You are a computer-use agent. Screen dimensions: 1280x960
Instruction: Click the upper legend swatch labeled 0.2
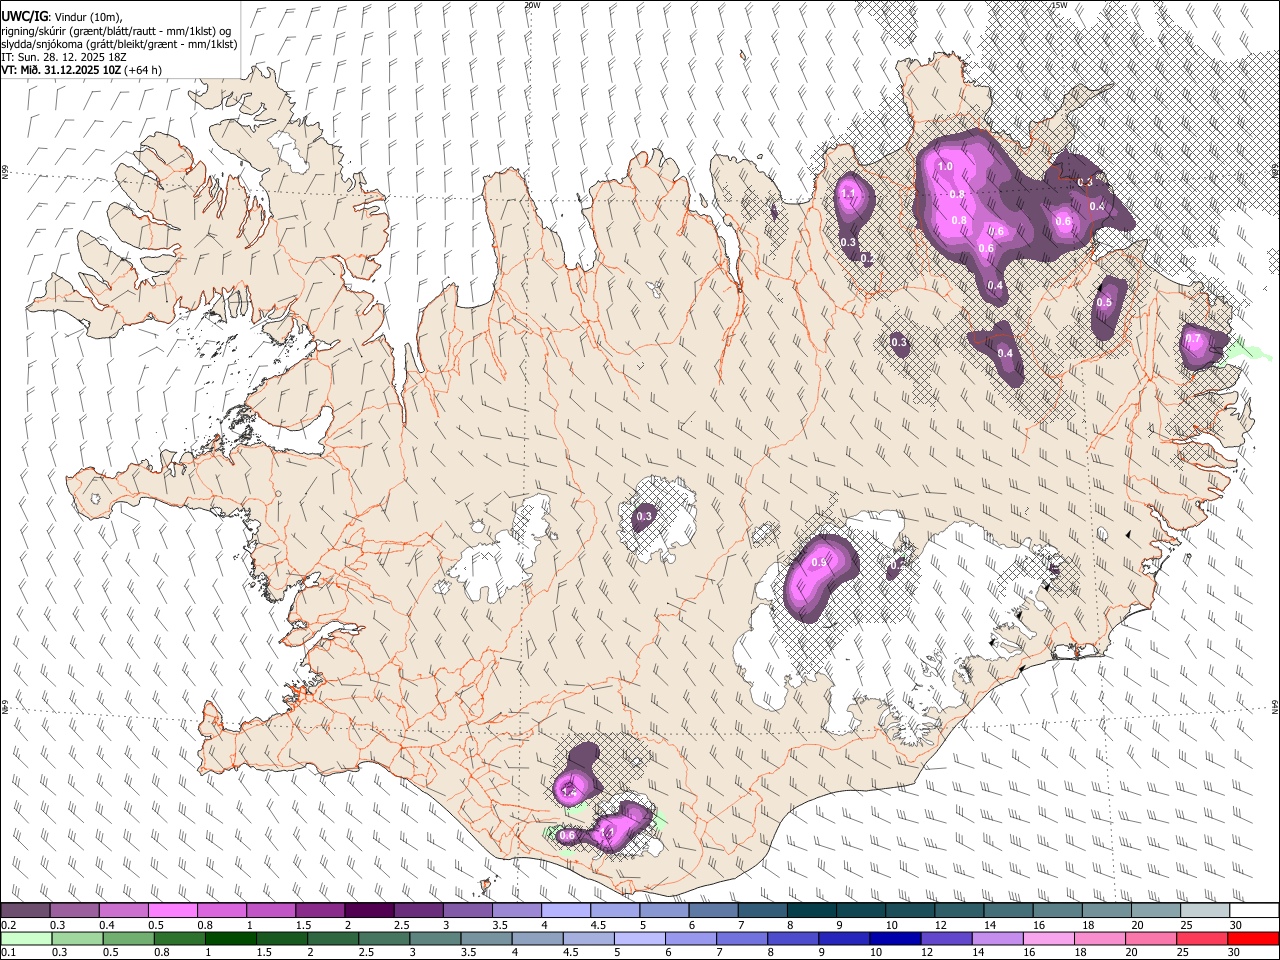(x=26, y=911)
